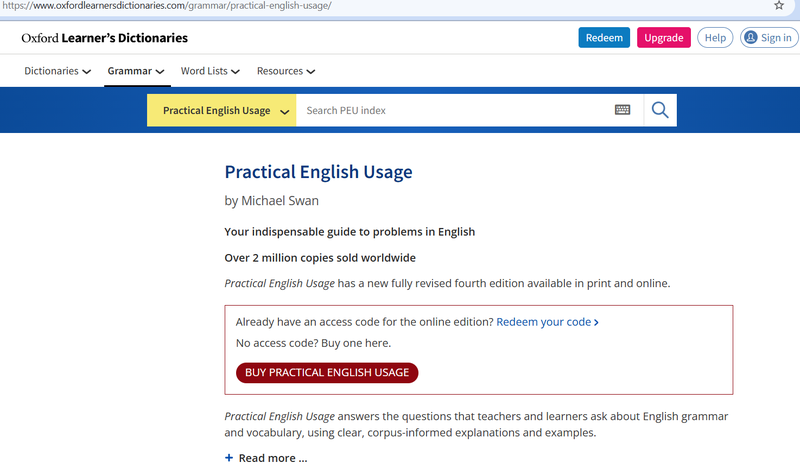The width and height of the screenshot is (800, 469).
Task: Click the Help button
Action: tap(715, 38)
